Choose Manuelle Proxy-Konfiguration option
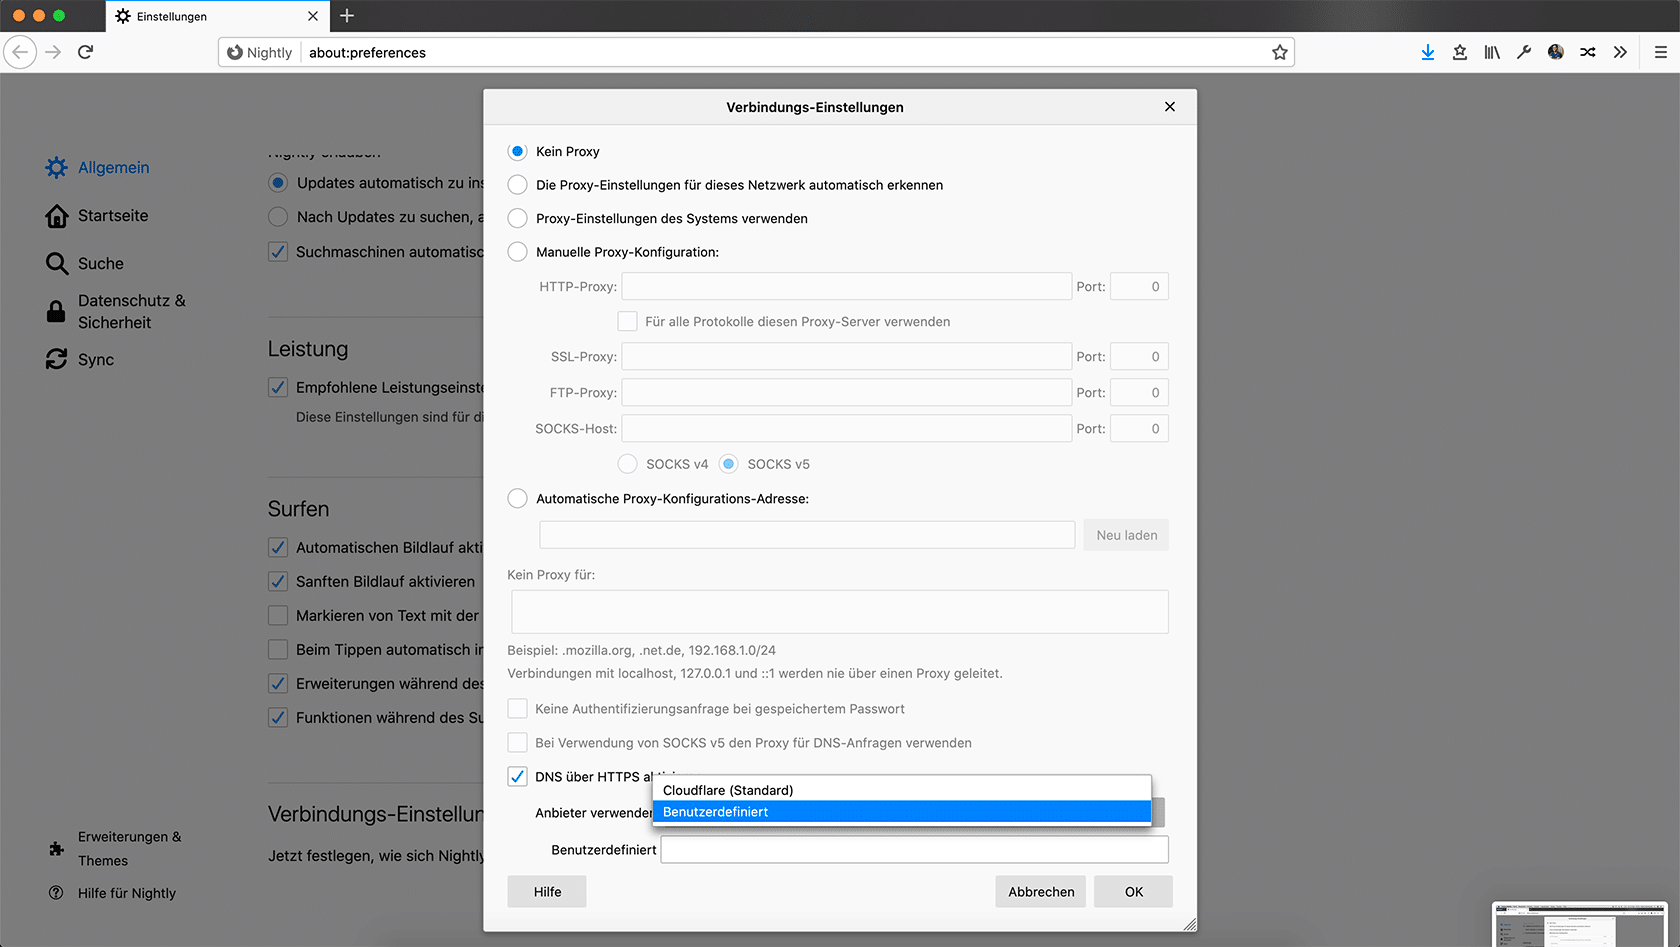Screen dimensions: 1680x947 [x=517, y=252]
